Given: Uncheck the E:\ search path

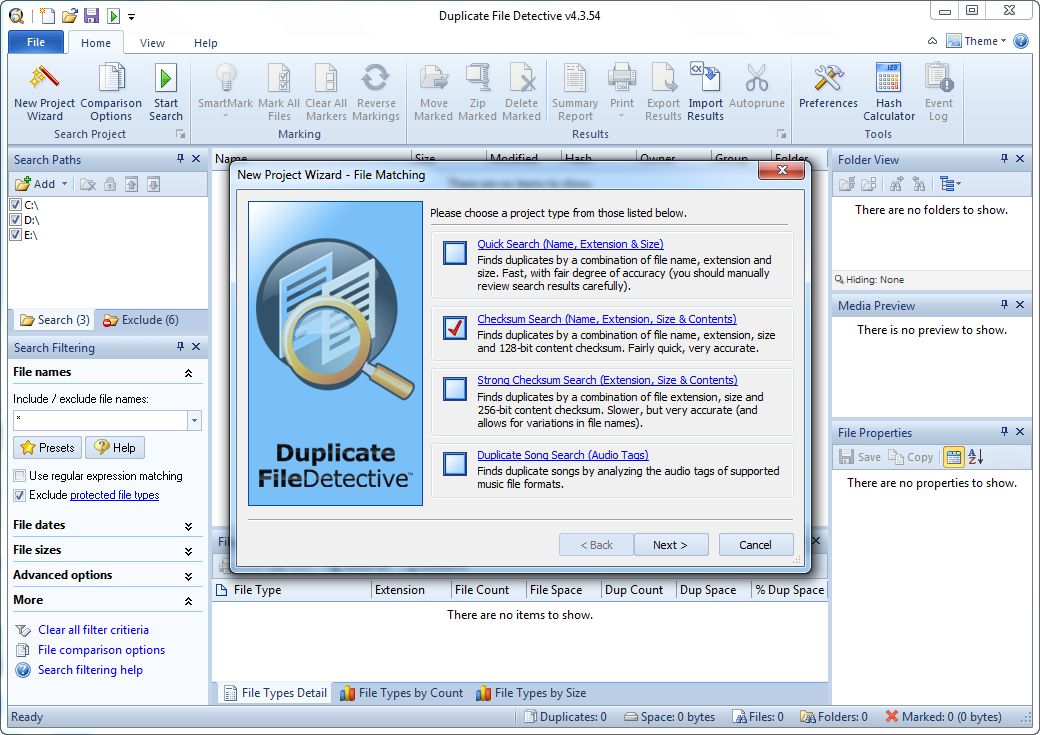Looking at the screenshot, I should point(16,235).
